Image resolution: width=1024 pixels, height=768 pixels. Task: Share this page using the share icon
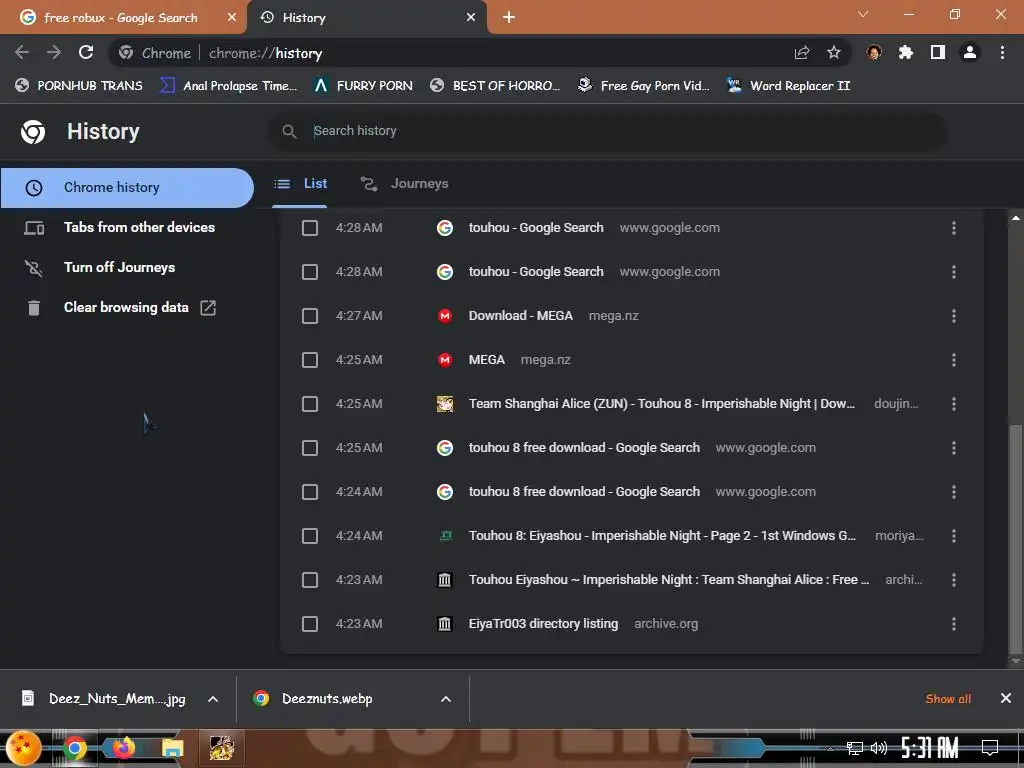(802, 52)
